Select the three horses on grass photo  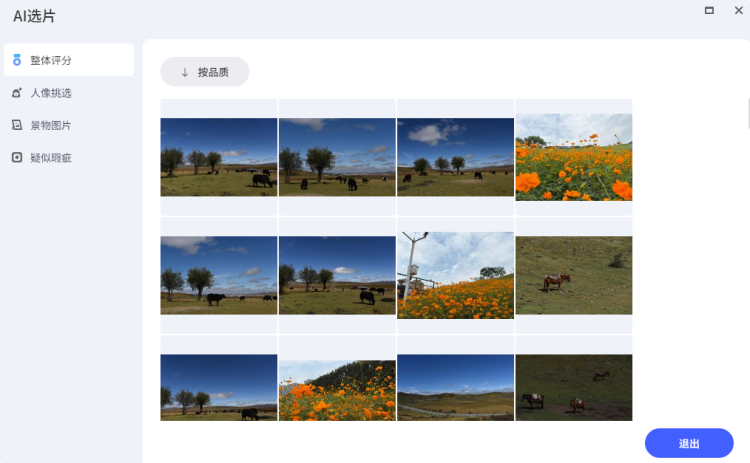pyautogui.click(x=574, y=387)
